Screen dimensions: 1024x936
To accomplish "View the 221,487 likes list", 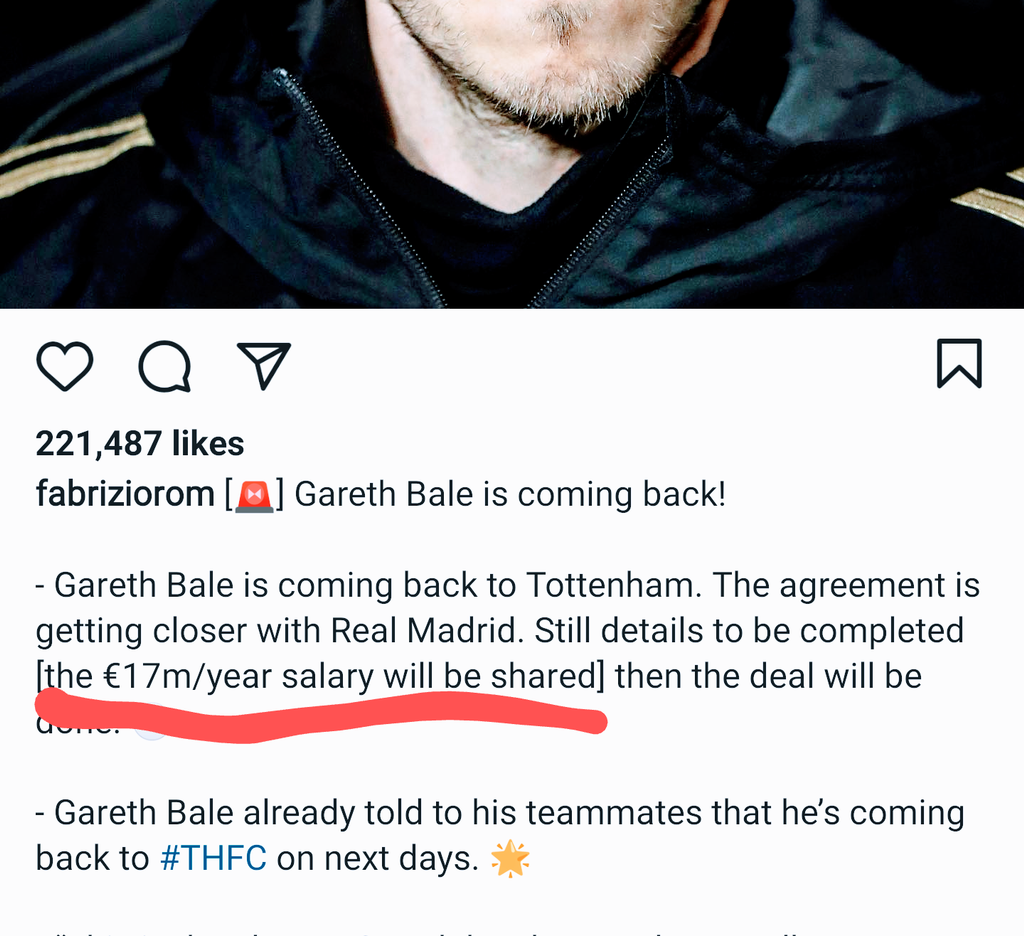I will [x=140, y=444].
